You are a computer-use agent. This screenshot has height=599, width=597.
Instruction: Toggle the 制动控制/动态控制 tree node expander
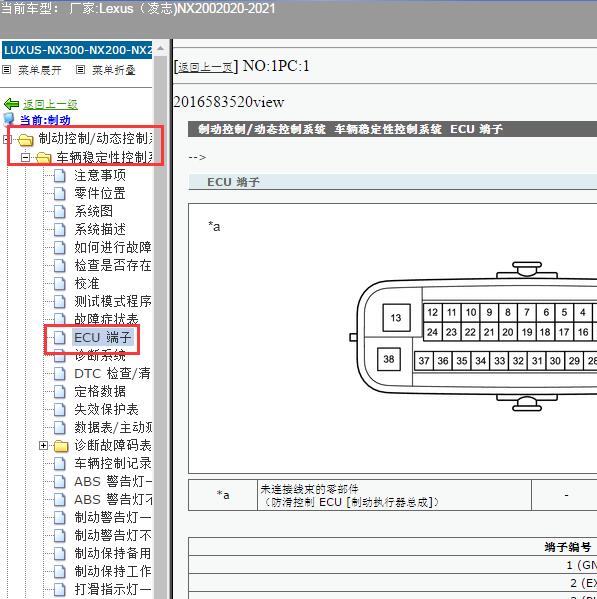pos(6,139)
